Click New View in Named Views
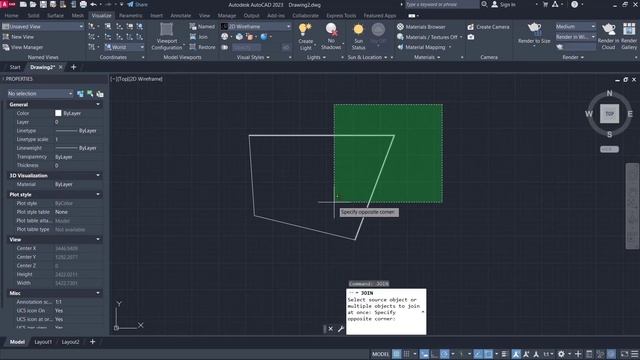The image size is (640, 360). 18,37
